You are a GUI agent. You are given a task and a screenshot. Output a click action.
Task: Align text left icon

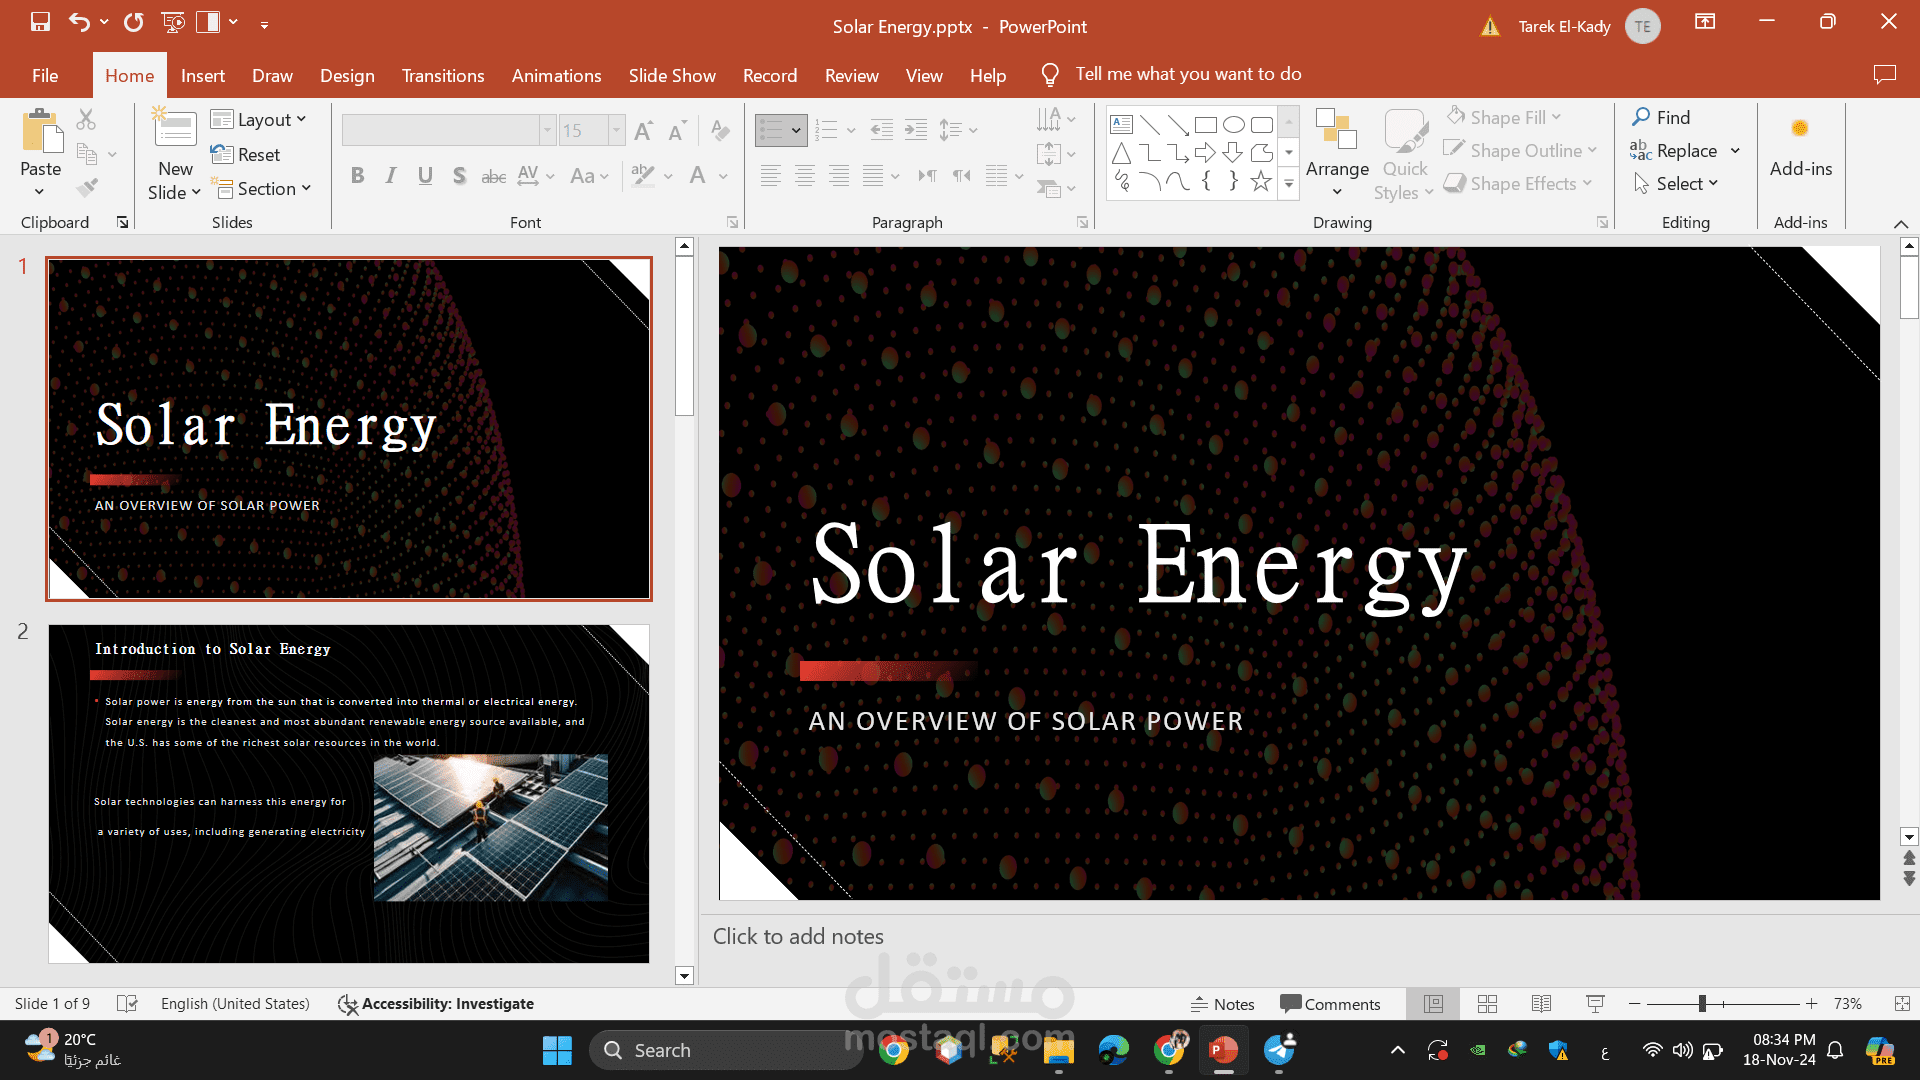coord(770,176)
